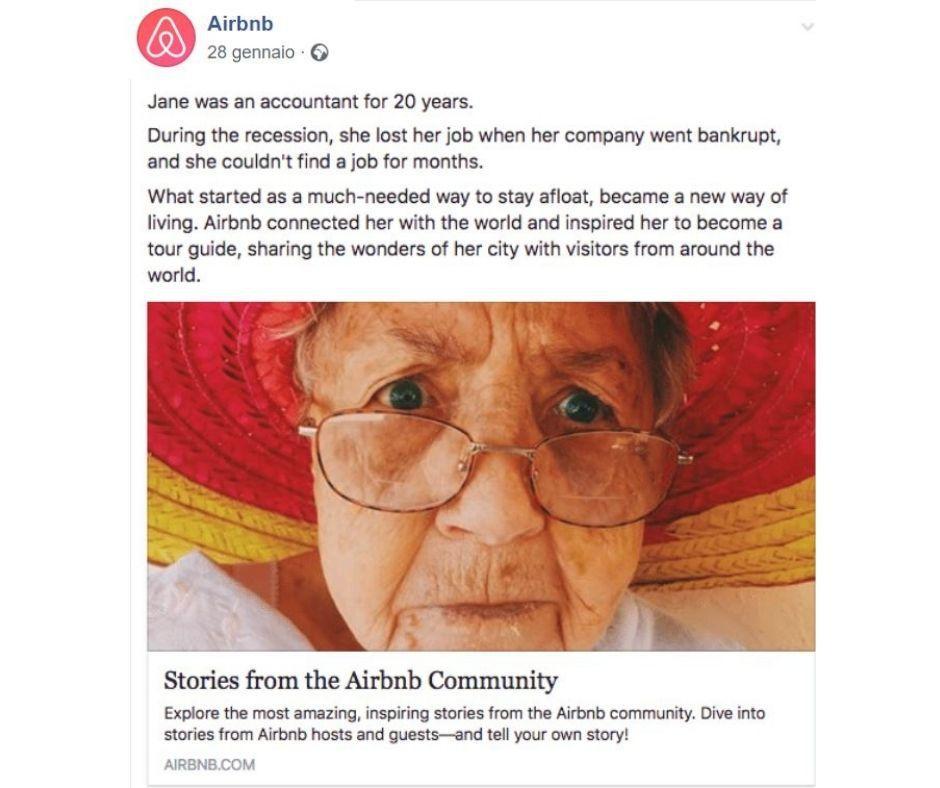This screenshot has height=788, width=940.
Task: Click "Stories from the Airbnb Community" headline
Action: click(360, 681)
